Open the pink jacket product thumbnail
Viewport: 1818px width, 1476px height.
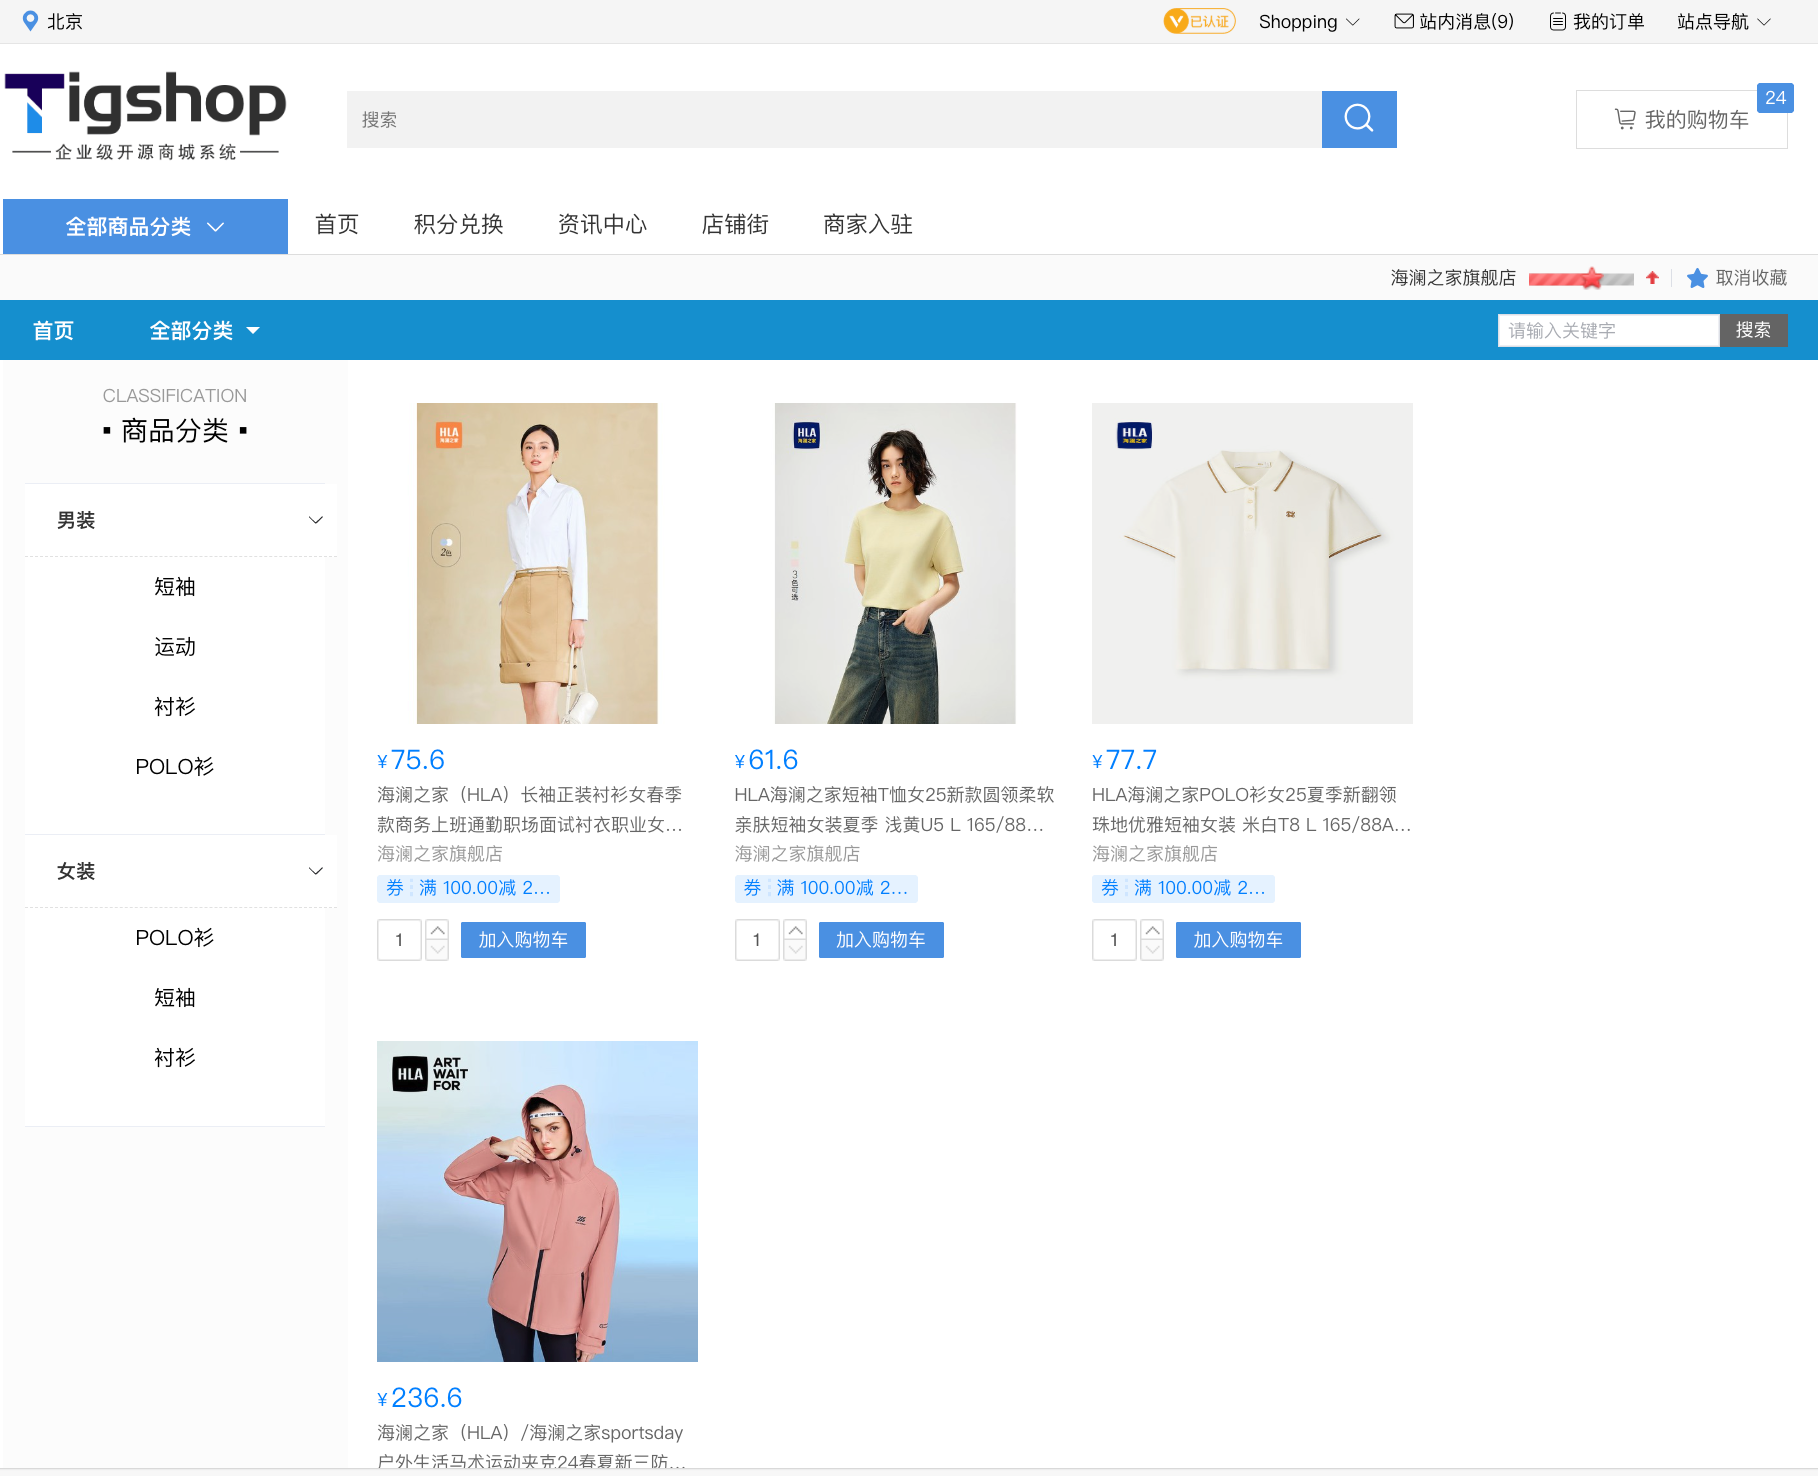(537, 1201)
